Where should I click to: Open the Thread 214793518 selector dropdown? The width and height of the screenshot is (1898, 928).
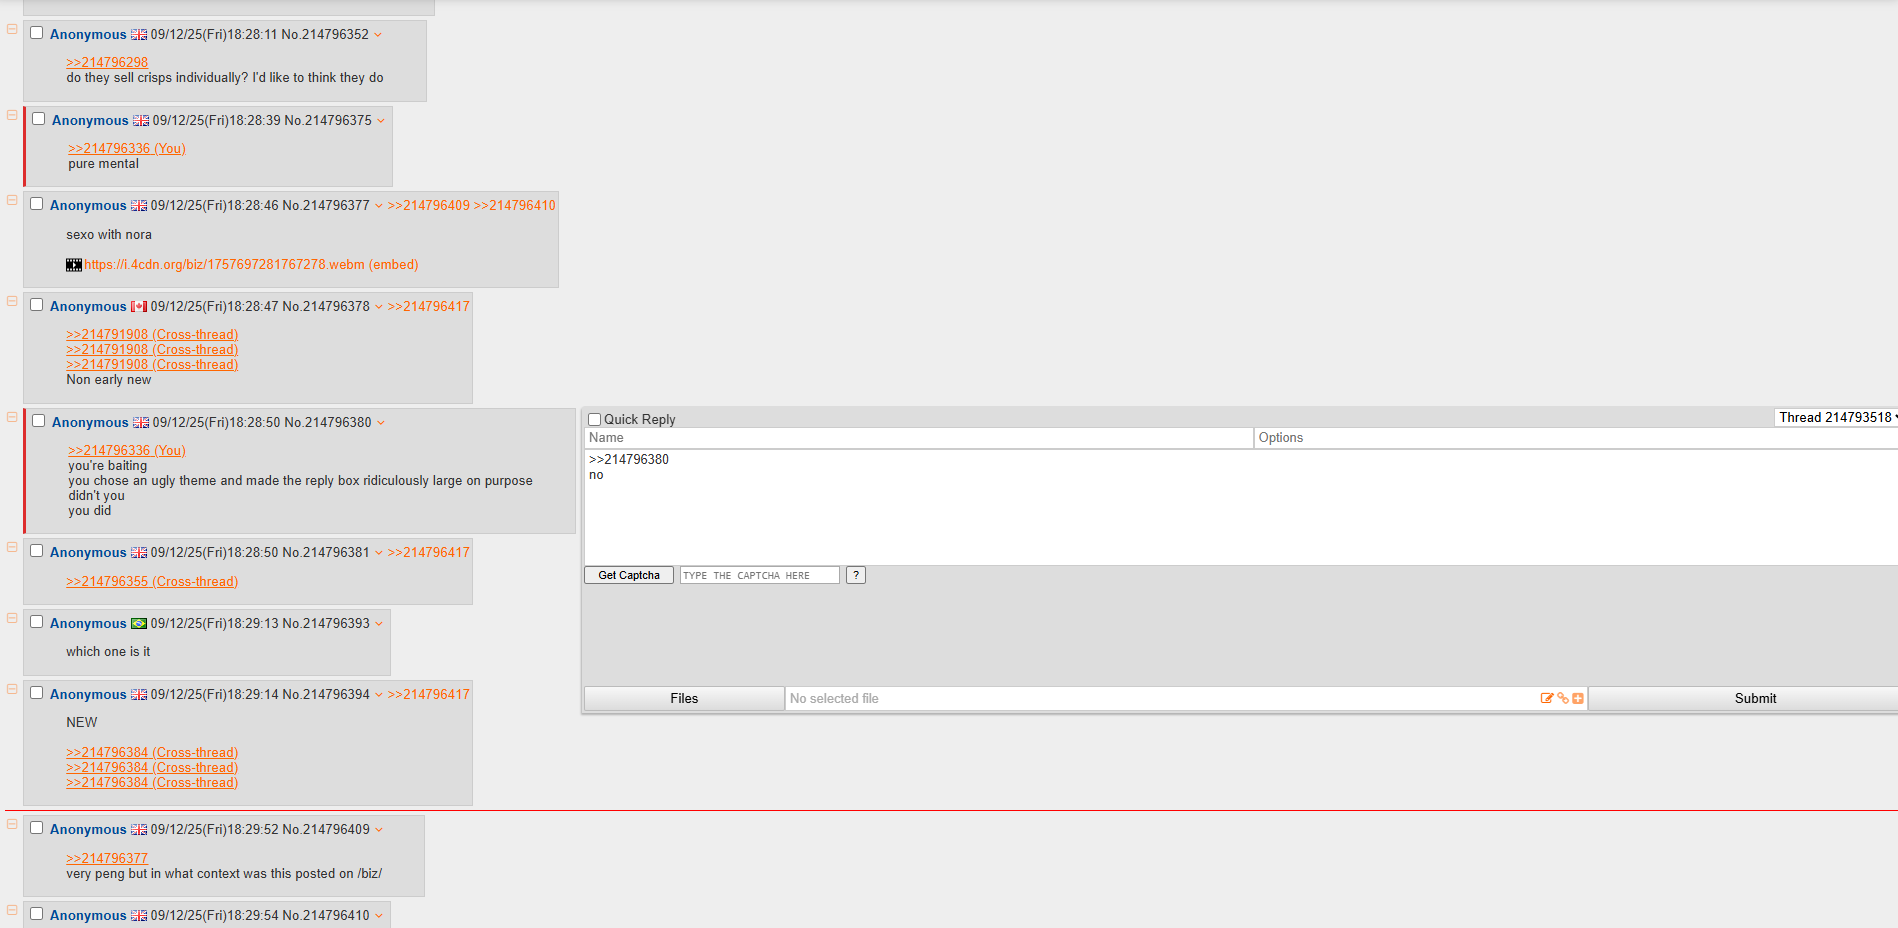1836,418
